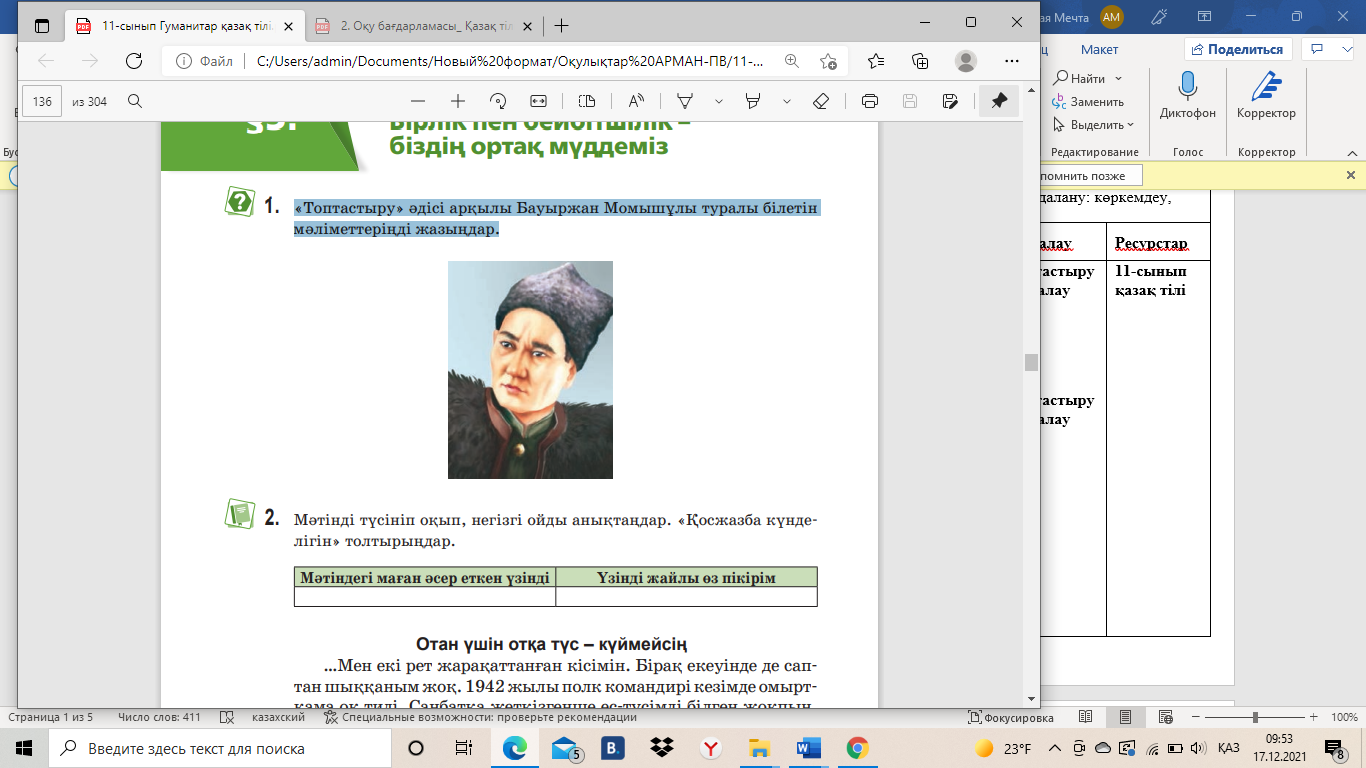Viewport: 1366px width, 768px height.
Task: Open the Корректор editor in Word
Action: coord(1266,97)
